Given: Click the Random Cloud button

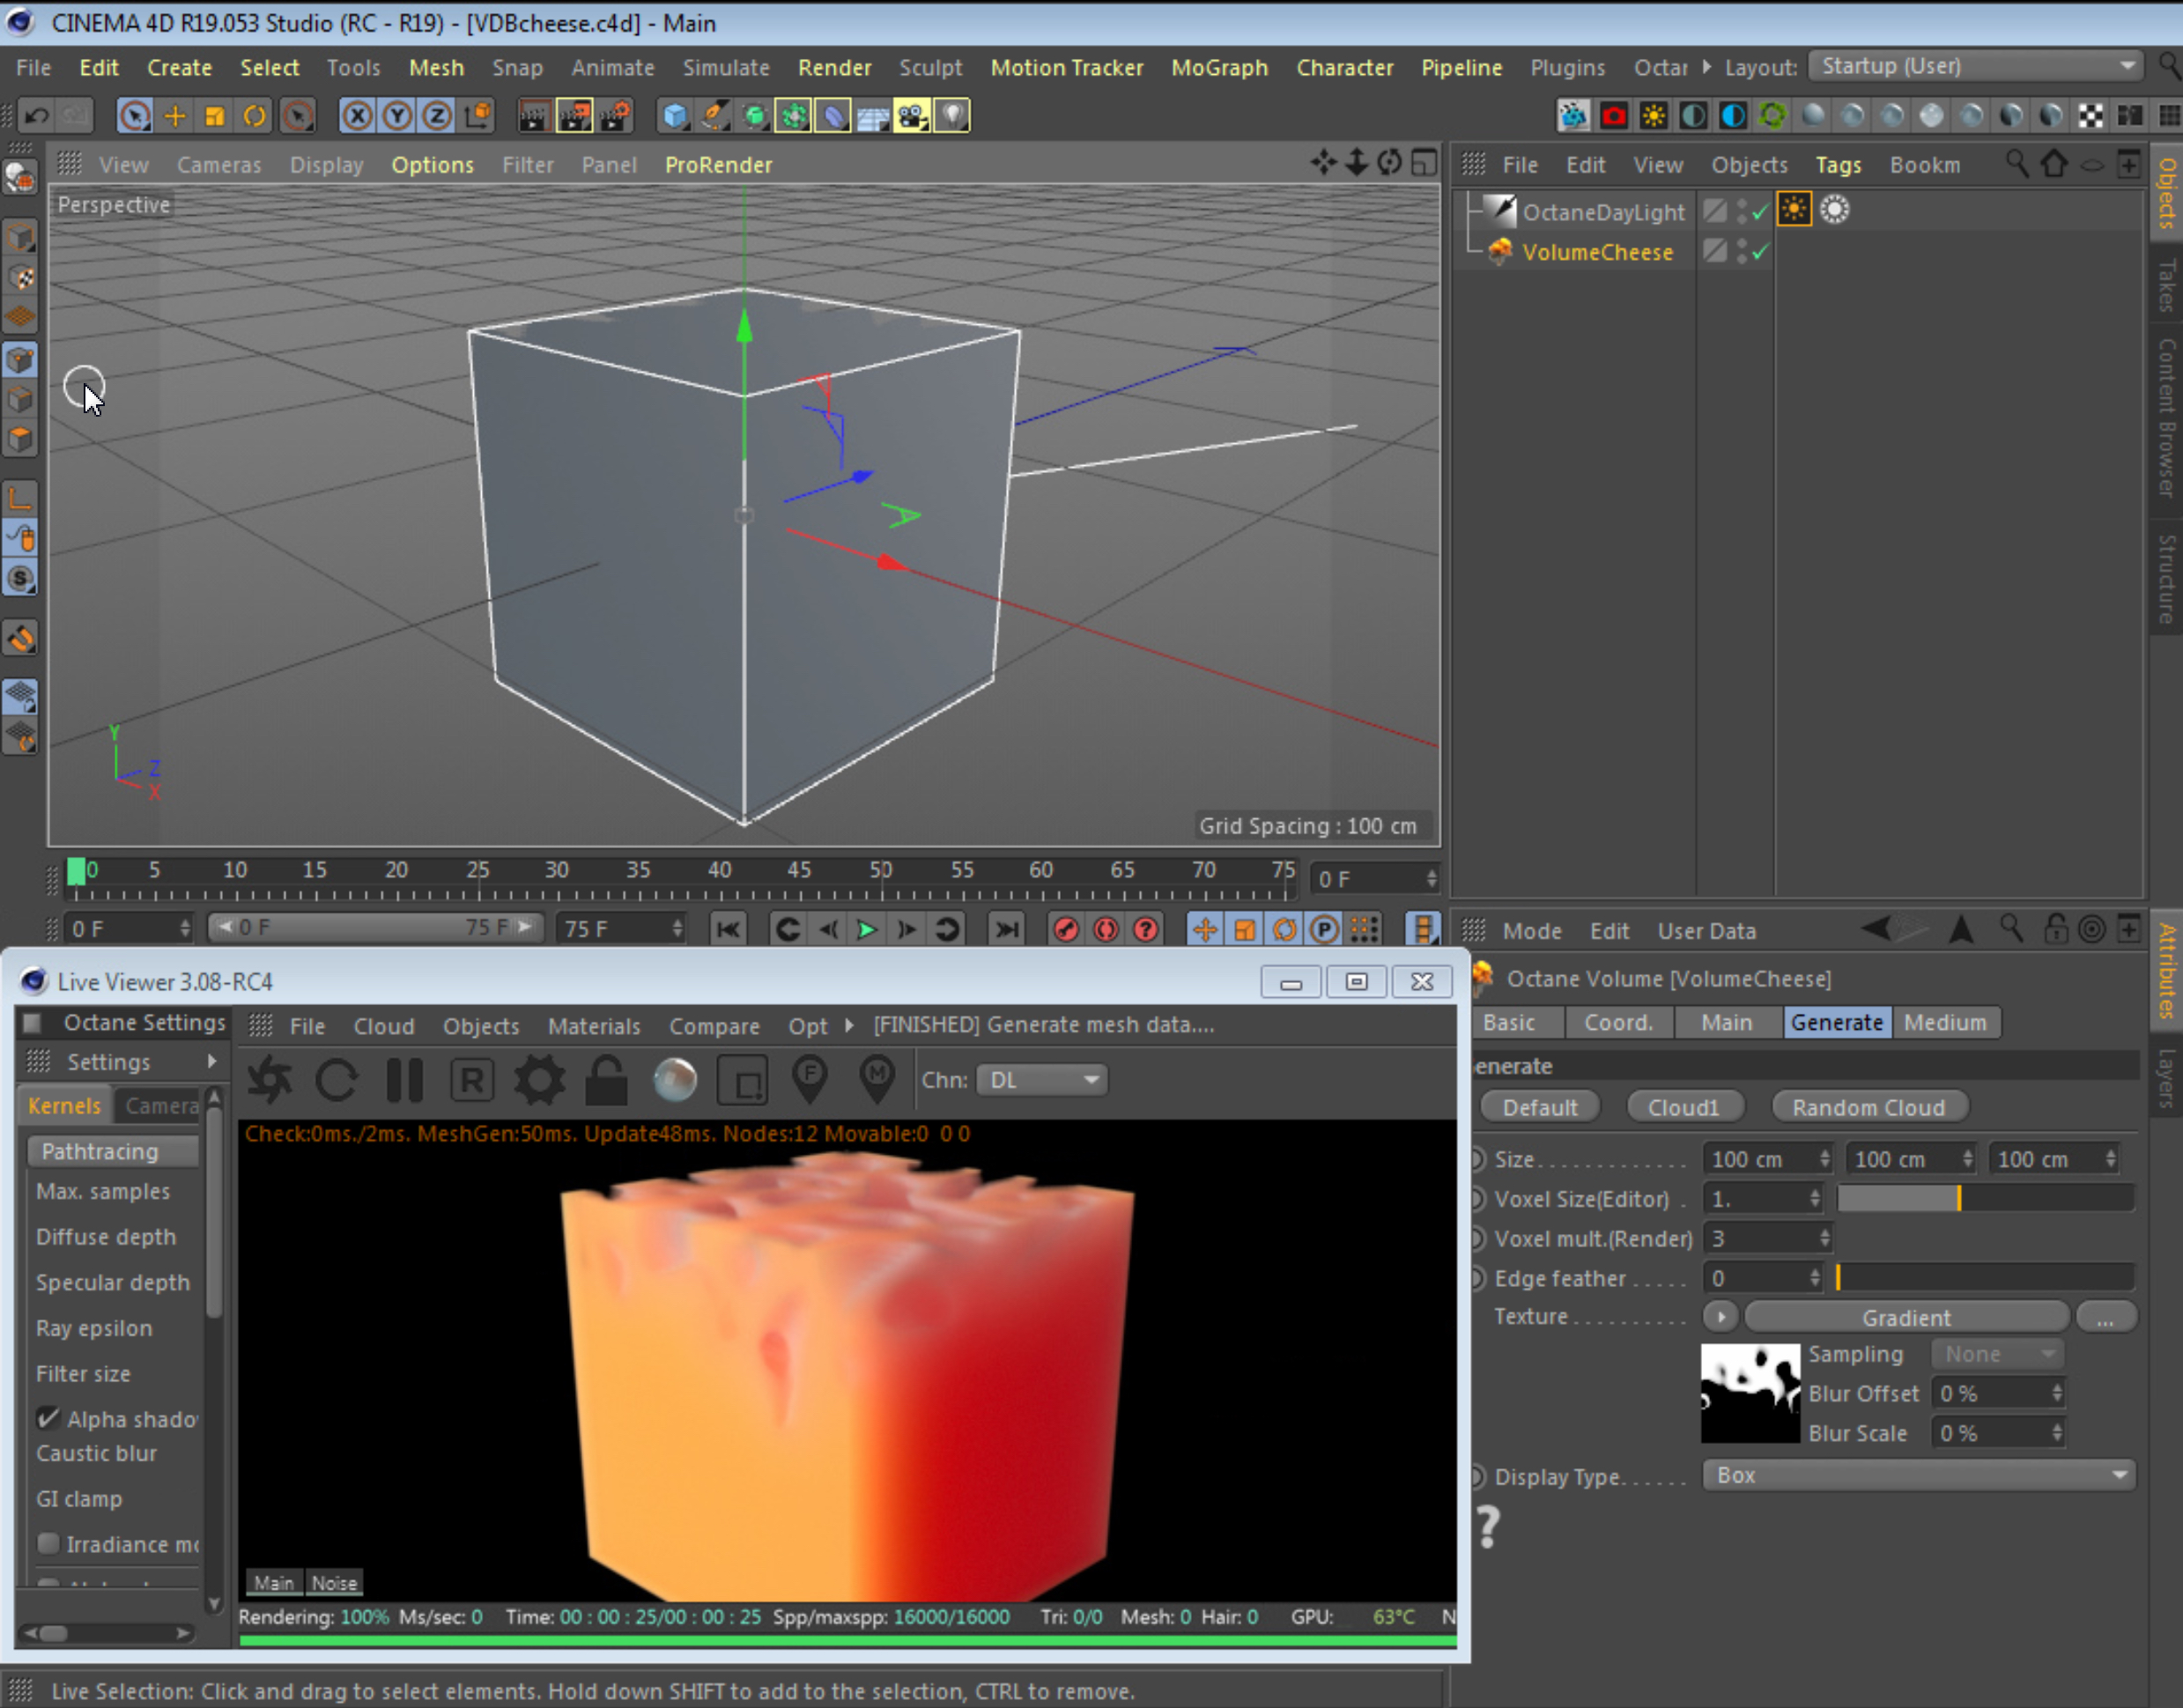Looking at the screenshot, I should [x=1868, y=1107].
